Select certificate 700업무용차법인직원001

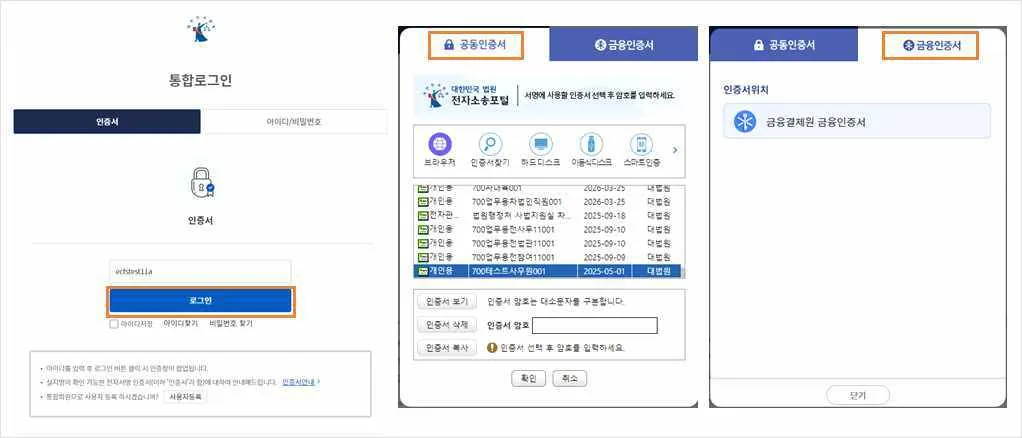548,201
